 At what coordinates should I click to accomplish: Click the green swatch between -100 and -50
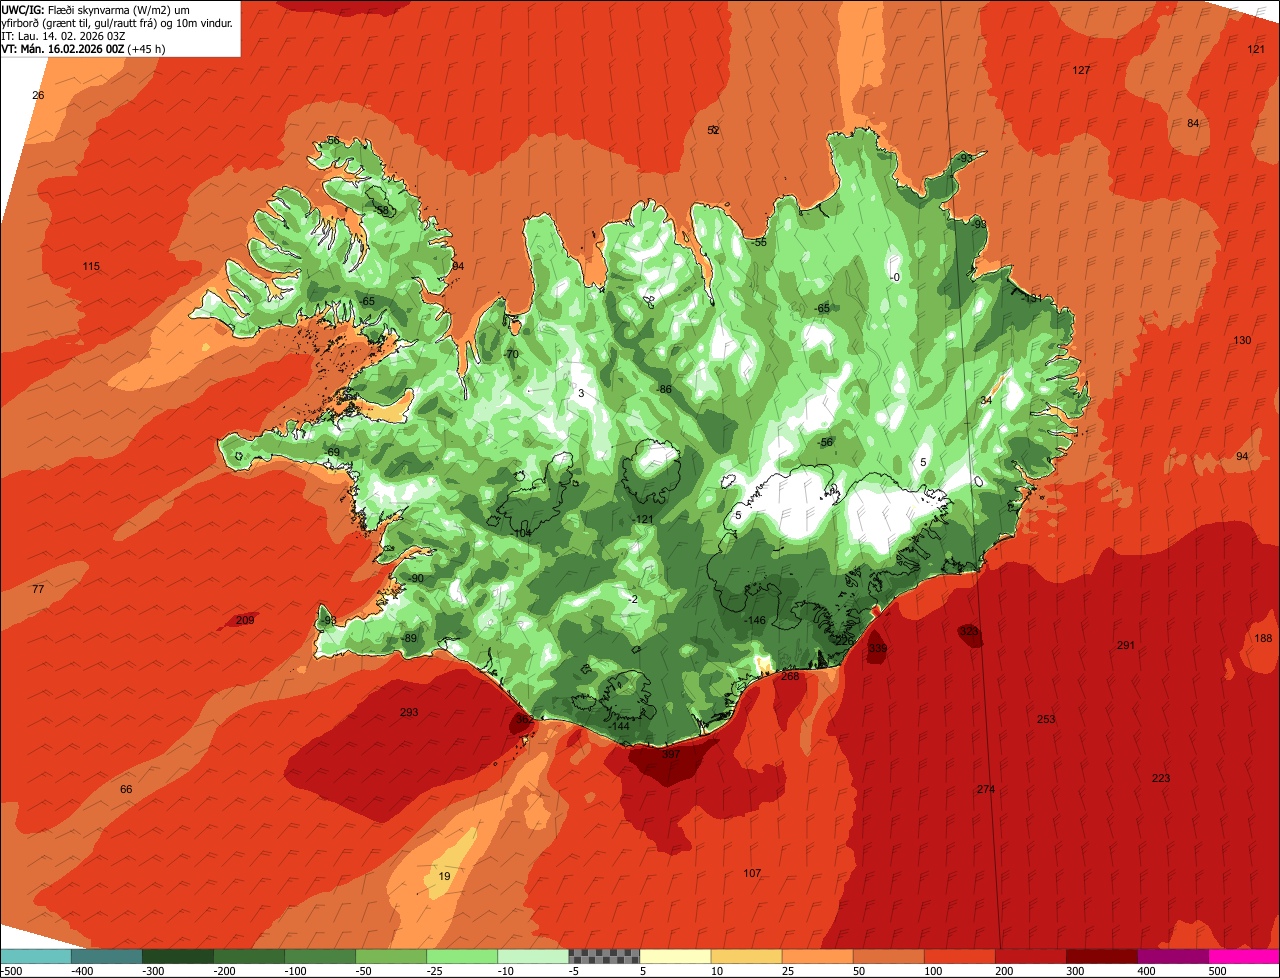(x=320, y=956)
